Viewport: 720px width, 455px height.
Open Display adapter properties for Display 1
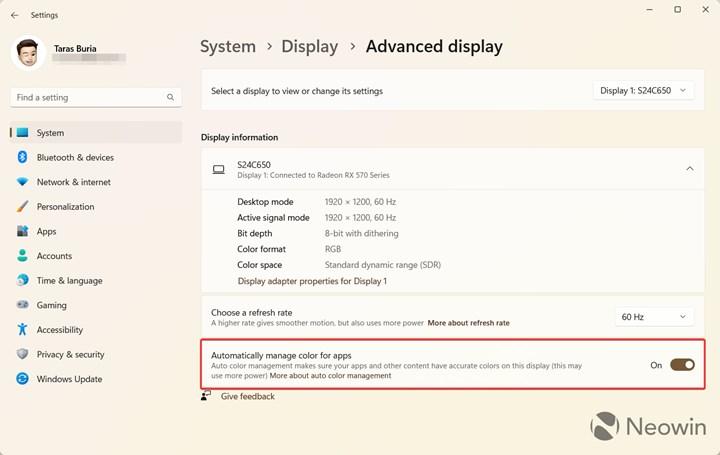coord(312,281)
